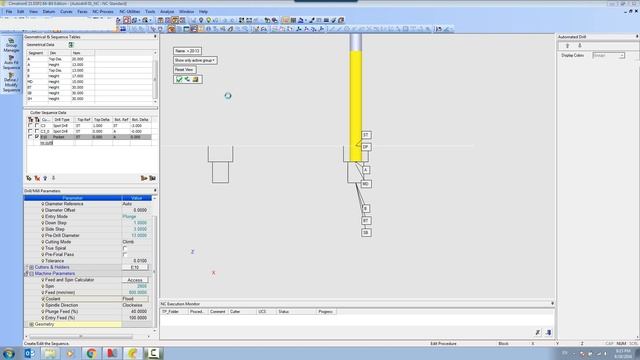Open the Curves menu
640x360 pixels.
tap(66, 11)
